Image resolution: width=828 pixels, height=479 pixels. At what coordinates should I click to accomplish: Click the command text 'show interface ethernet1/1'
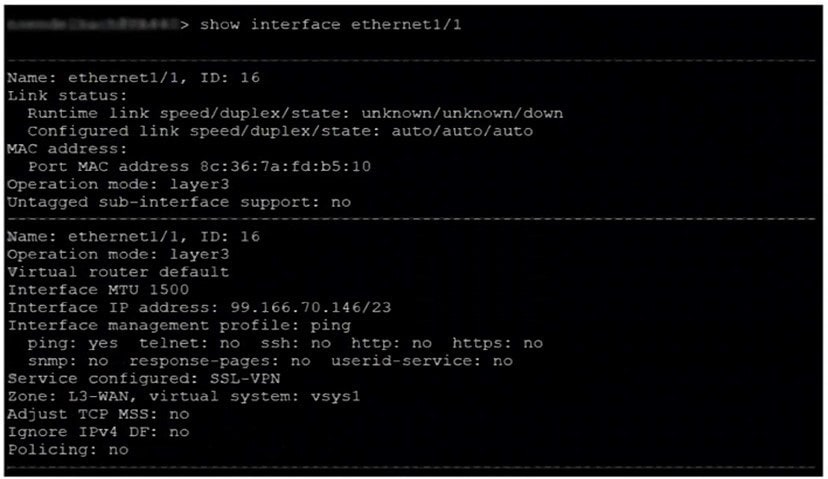tap(331, 25)
